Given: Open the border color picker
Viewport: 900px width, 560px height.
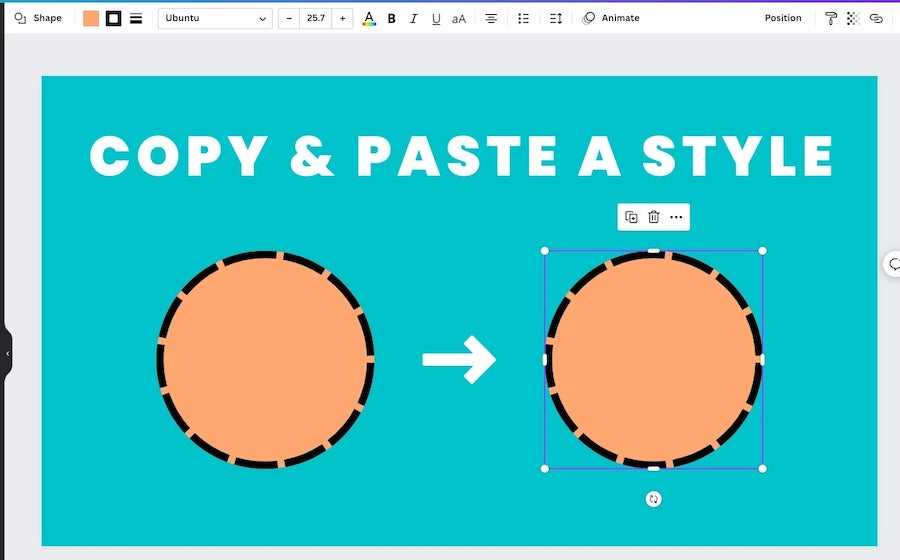Looking at the screenshot, I should (x=114, y=18).
